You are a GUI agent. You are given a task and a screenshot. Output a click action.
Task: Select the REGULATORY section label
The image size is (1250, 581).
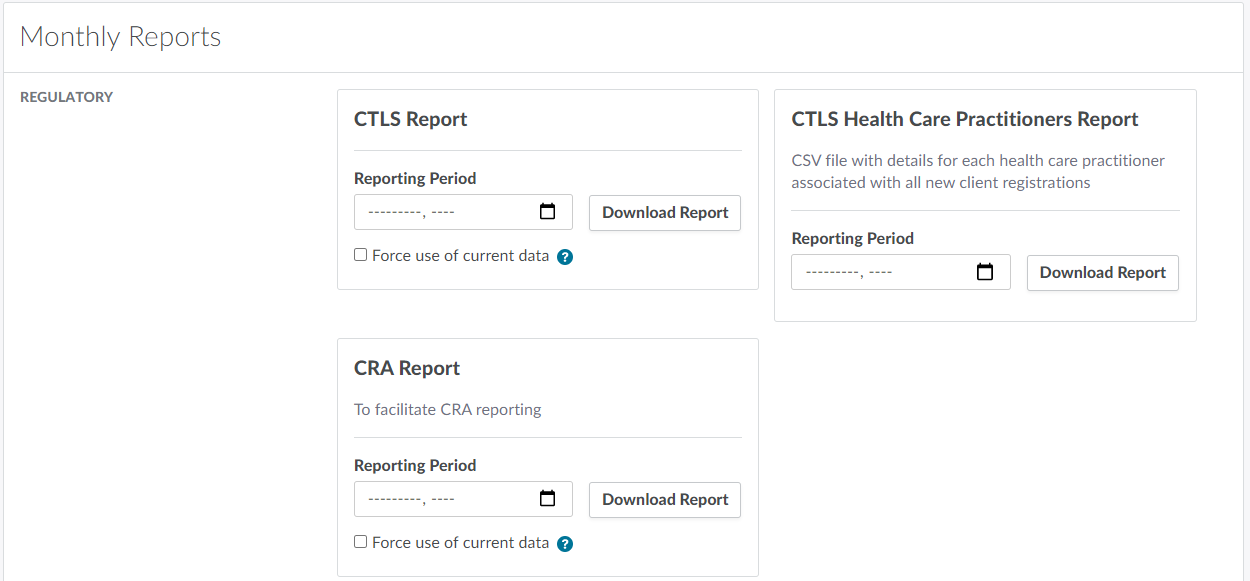pyautogui.click(x=67, y=97)
